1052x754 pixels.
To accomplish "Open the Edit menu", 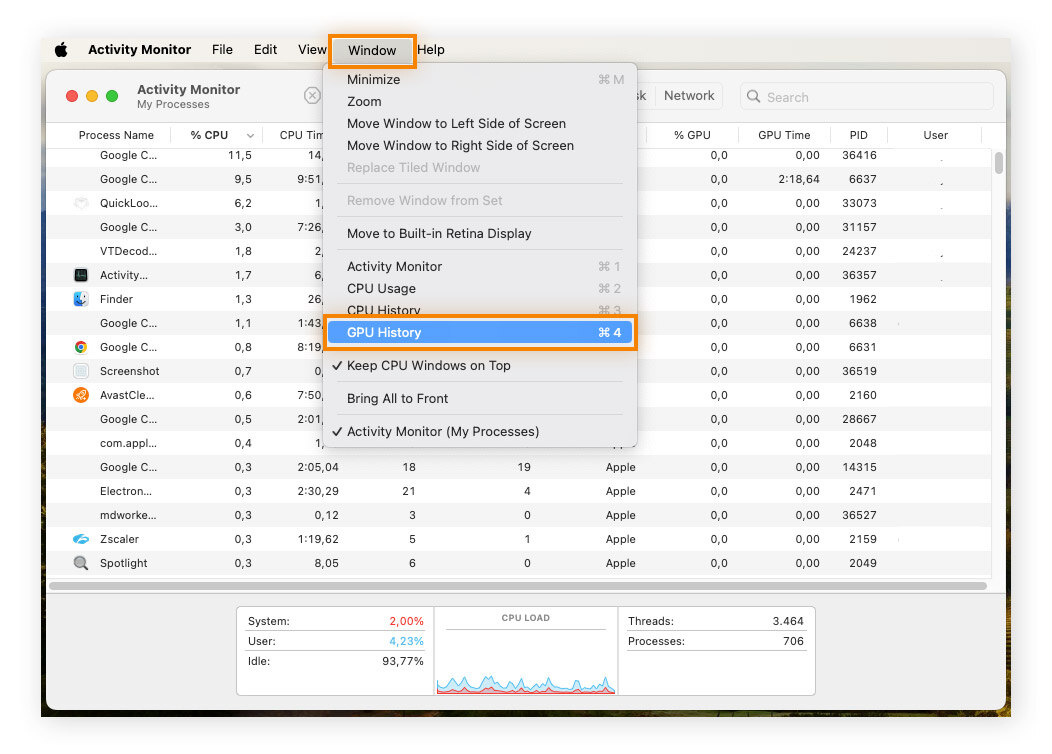I will [266, 50].
